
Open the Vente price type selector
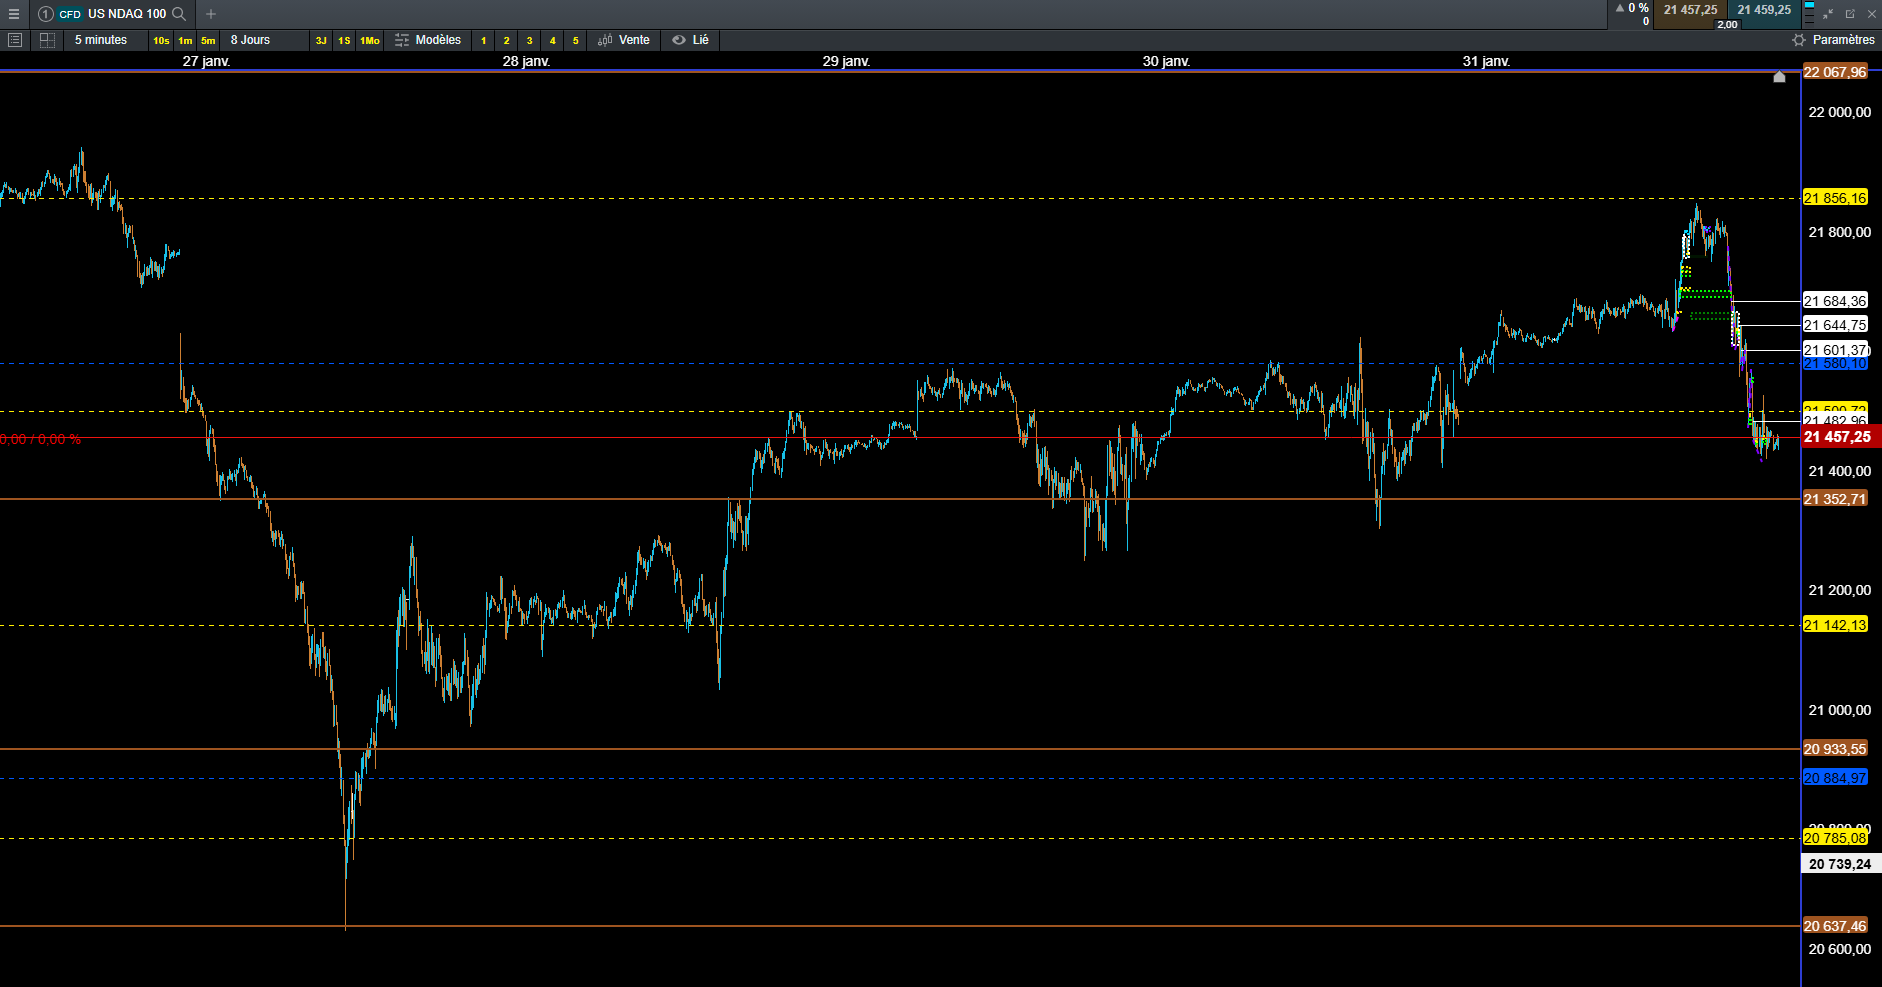point(624,40)
